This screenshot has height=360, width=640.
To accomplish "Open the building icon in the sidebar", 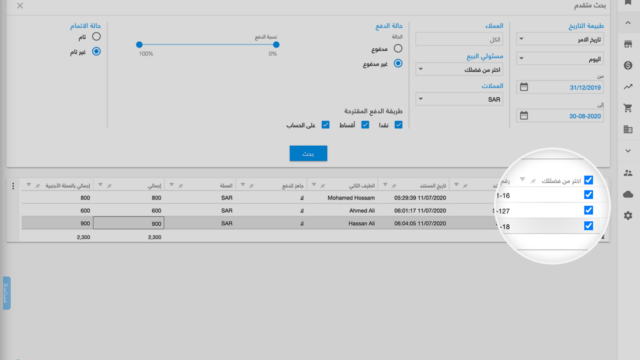I will coord(628,129).
